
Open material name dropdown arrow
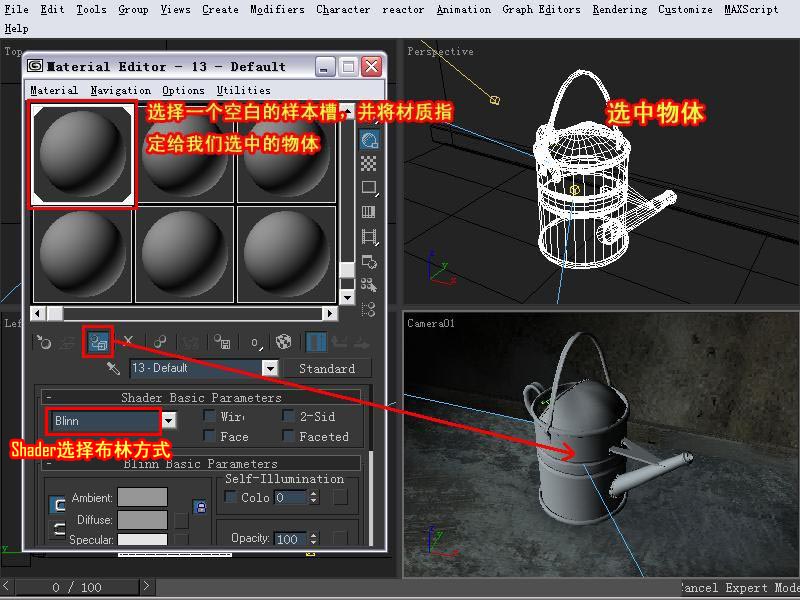[270, 368]
